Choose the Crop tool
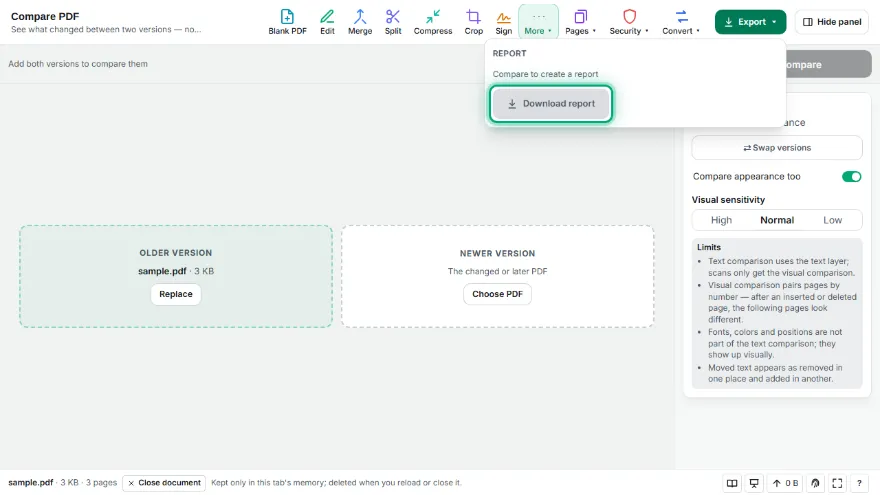The height and width of the screenshot is (495, 880). (474, 22)
